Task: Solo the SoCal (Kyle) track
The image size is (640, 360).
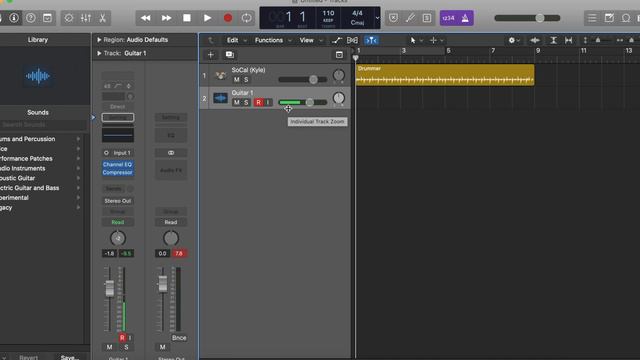Action: coord(246,80)
